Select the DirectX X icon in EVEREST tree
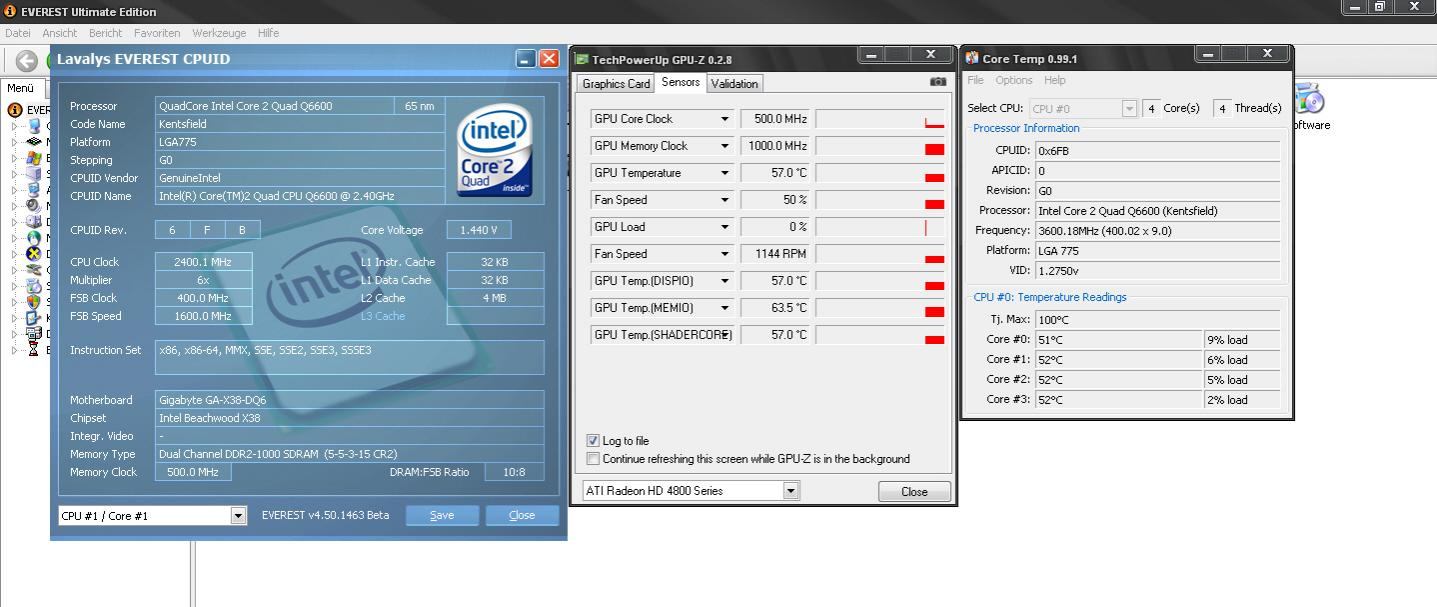The width and height of the screenshot is (1437, 607). point(34,254)
